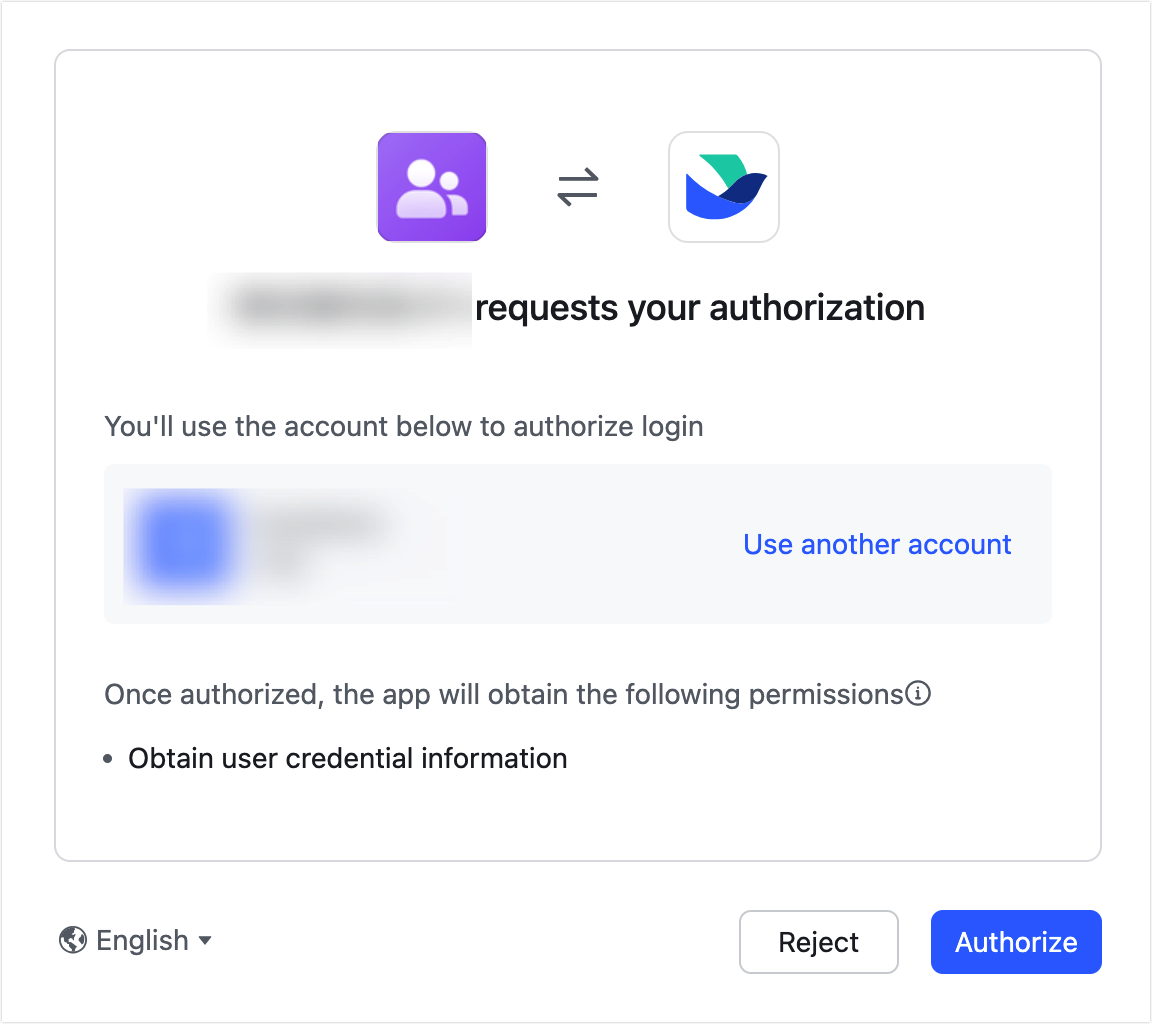Click the Lark bird logo icon

[723, 187]
